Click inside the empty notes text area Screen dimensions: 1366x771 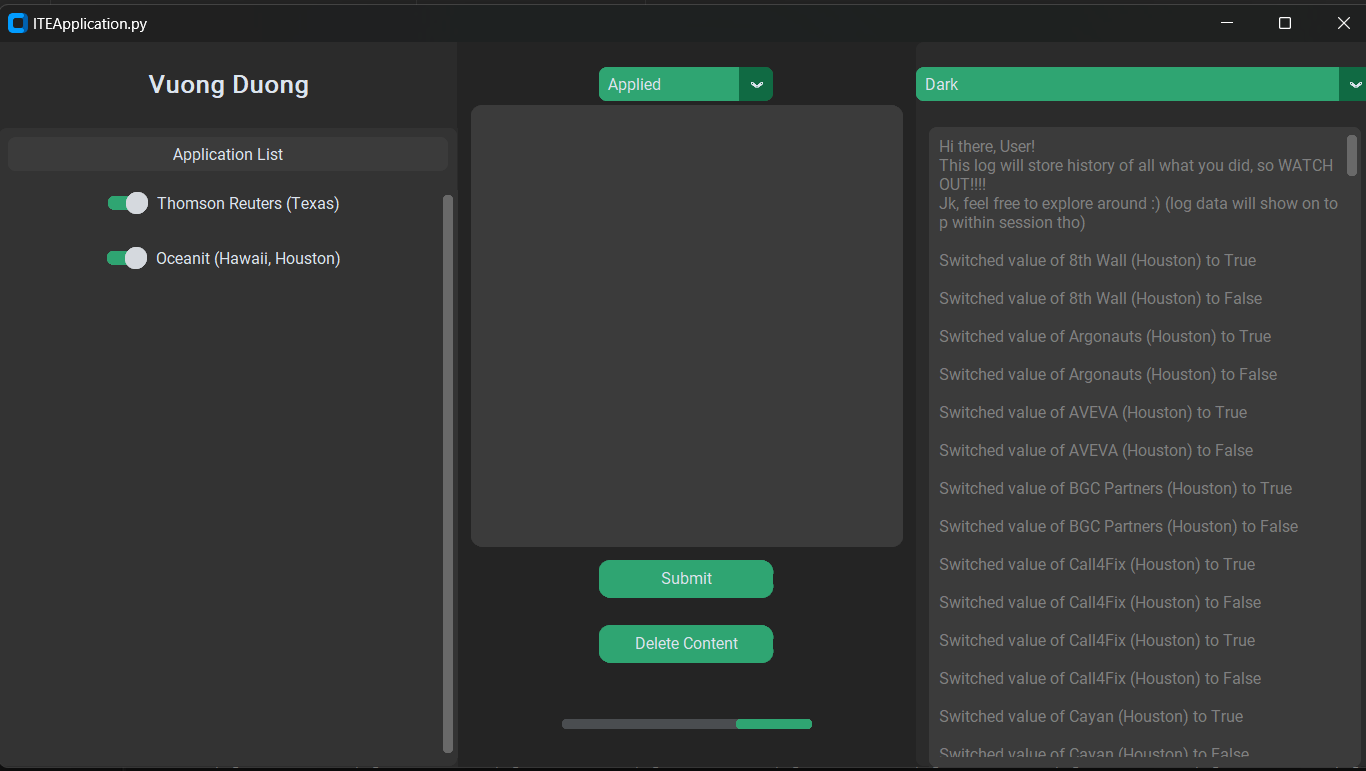click(686, 325)
